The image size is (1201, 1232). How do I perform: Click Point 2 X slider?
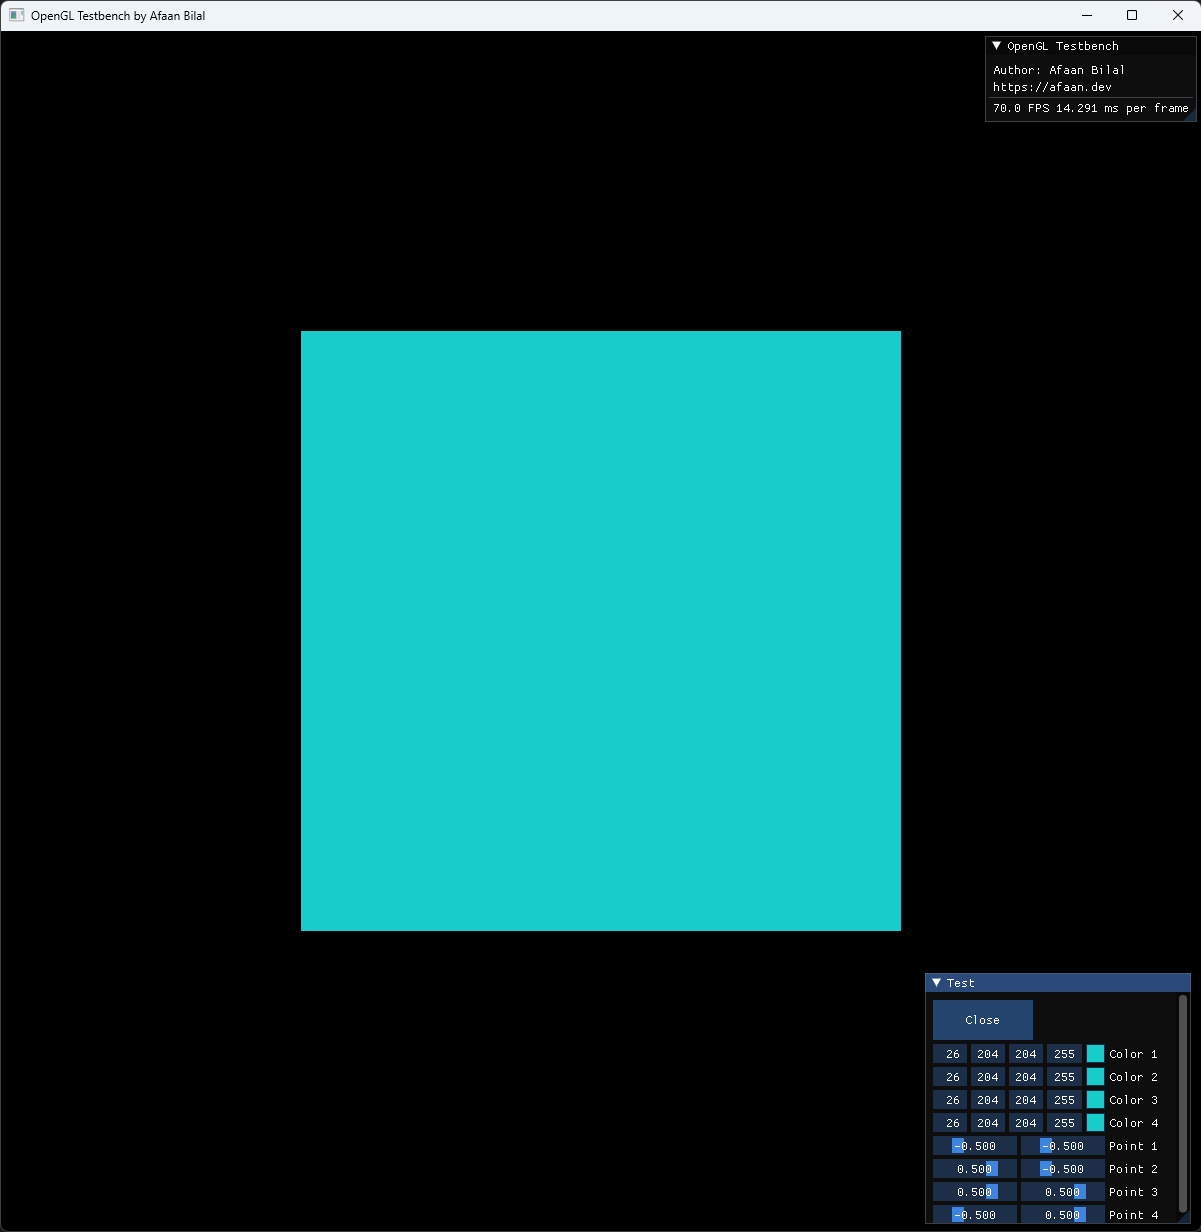point(975,1169)
